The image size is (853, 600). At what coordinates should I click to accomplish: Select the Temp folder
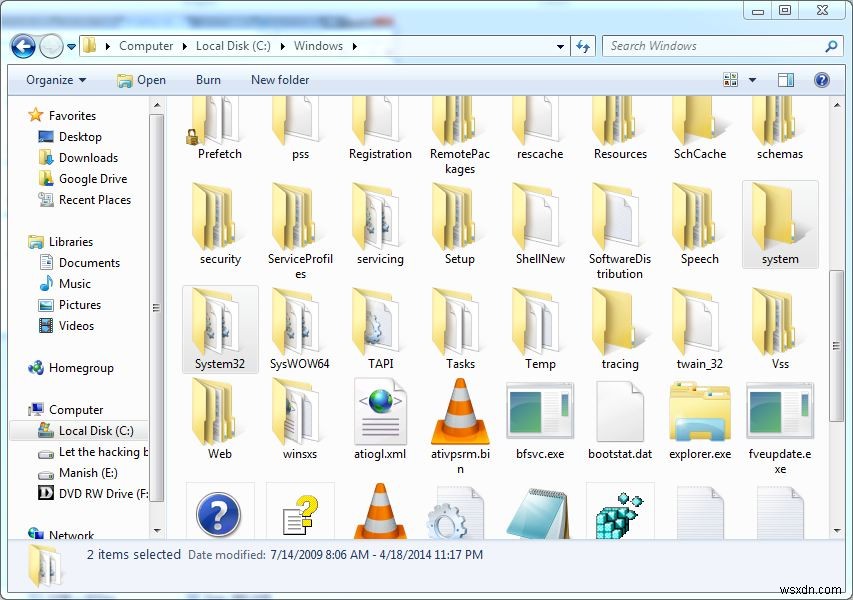[x=540, y=329]
